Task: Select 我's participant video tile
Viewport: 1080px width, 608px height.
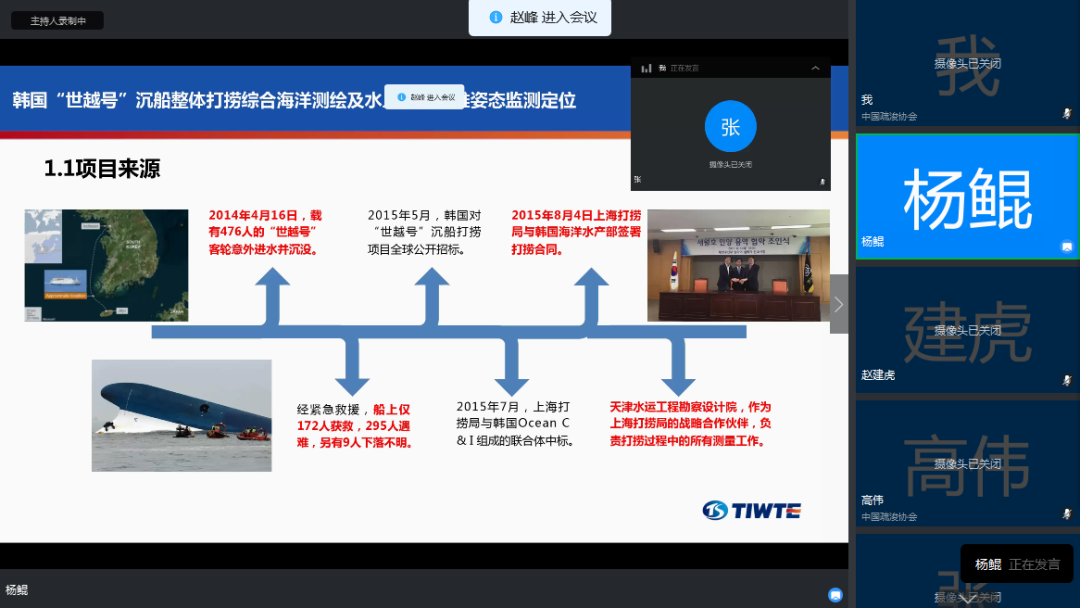Action: tap(966, 63)
